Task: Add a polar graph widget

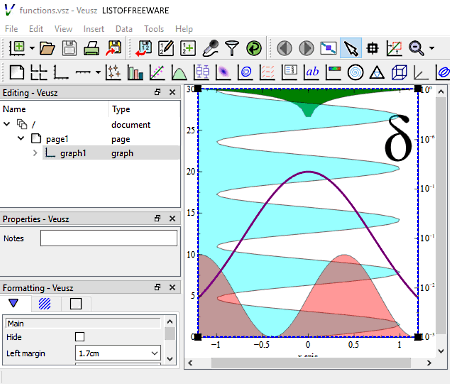Action: [x=355, y=72]
